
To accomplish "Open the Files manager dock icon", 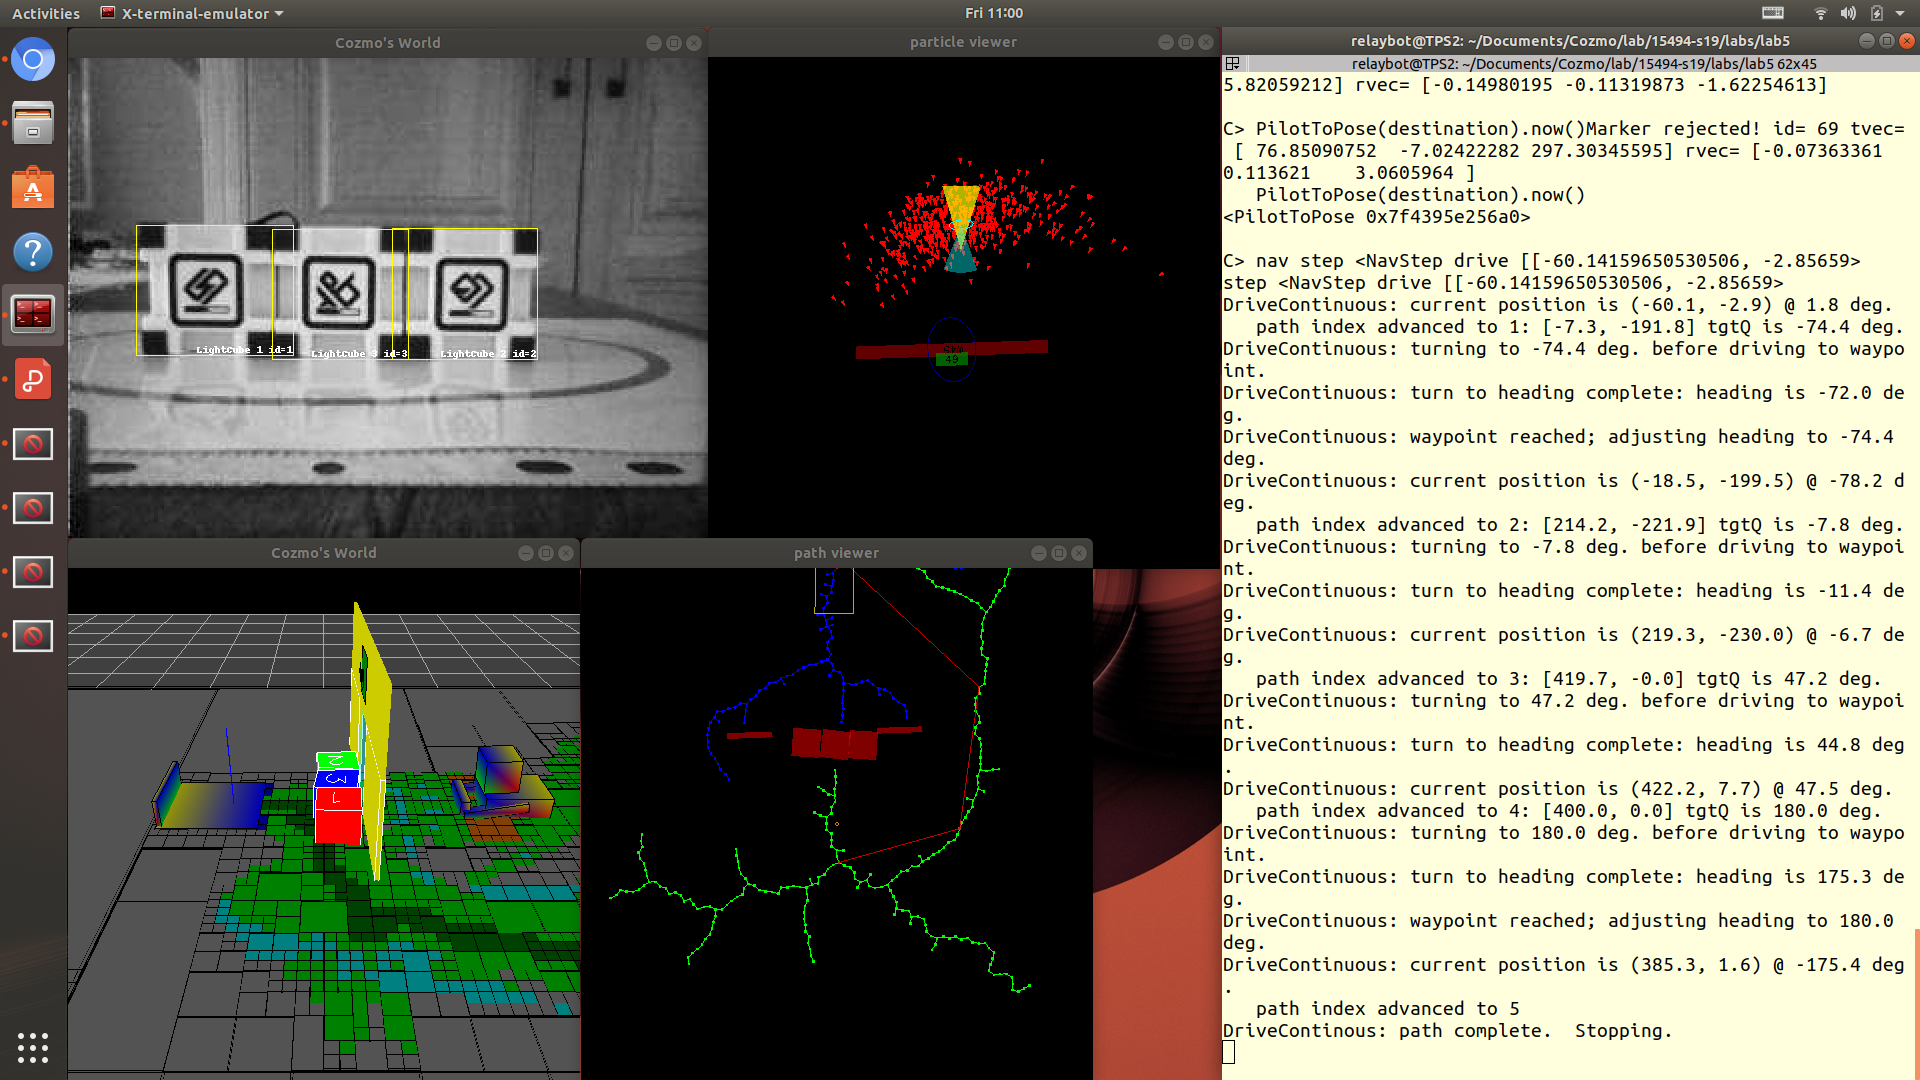I will click(33, 124).
